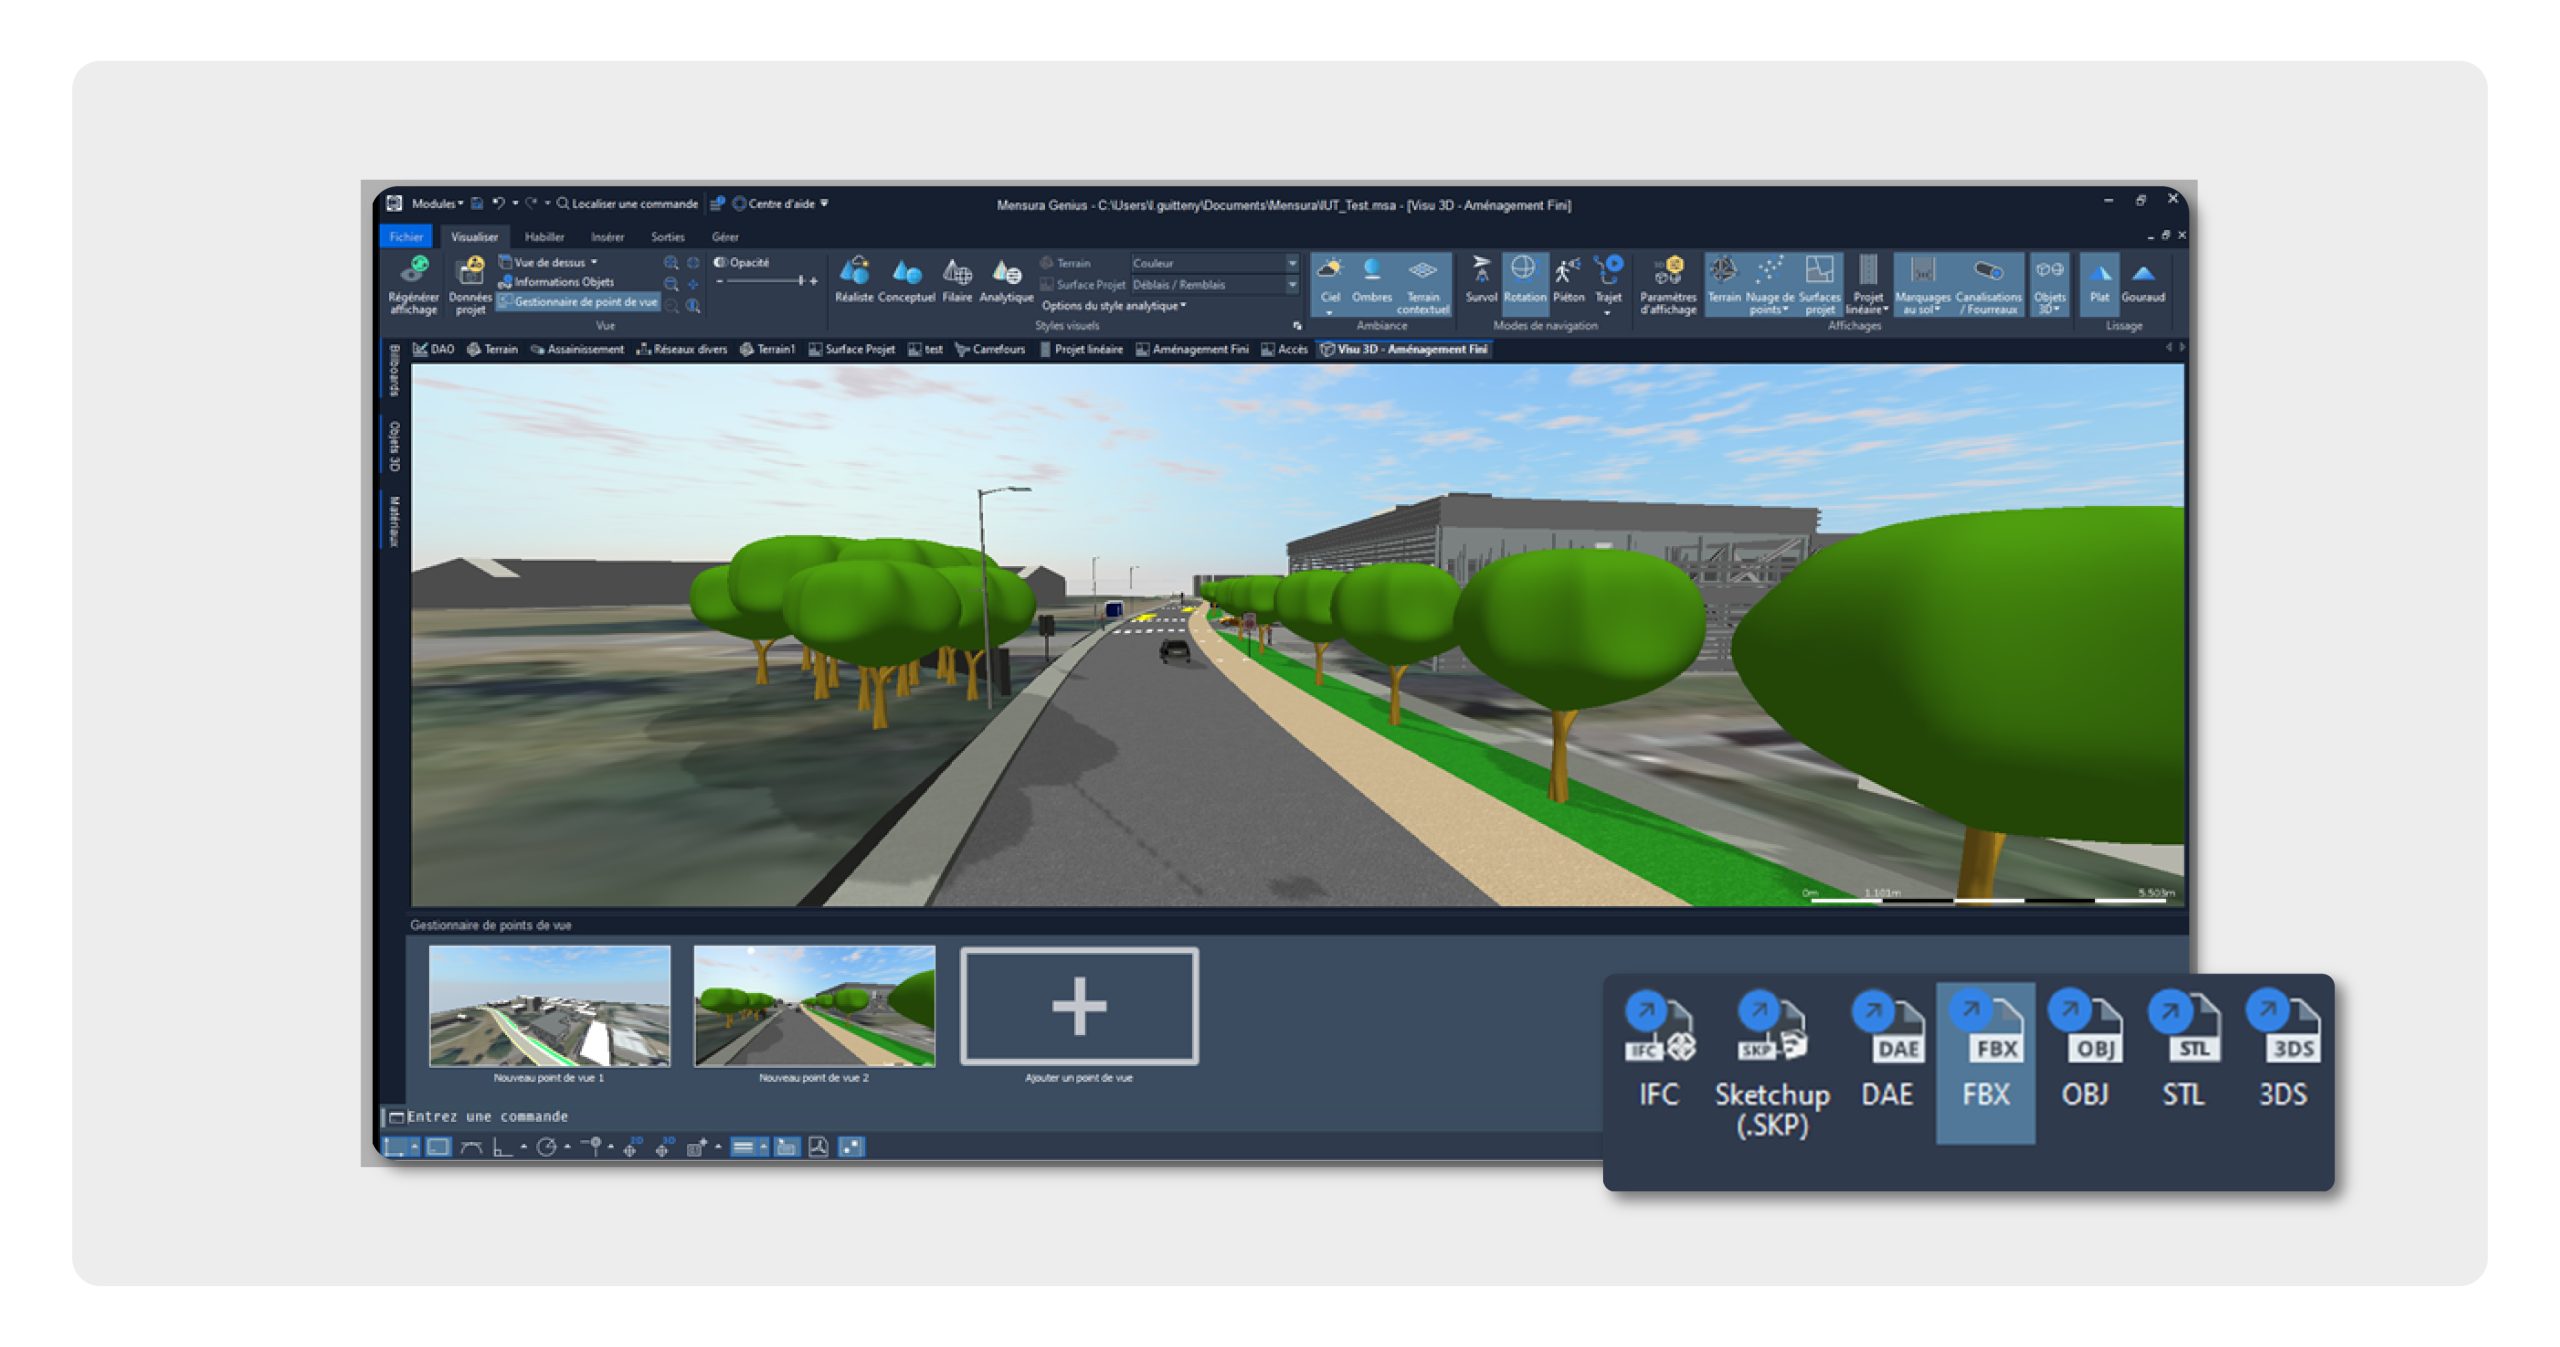Viewport: 2560px width, 1347px height.
Task: Select the Réaliste visual style
Action: 853,273
